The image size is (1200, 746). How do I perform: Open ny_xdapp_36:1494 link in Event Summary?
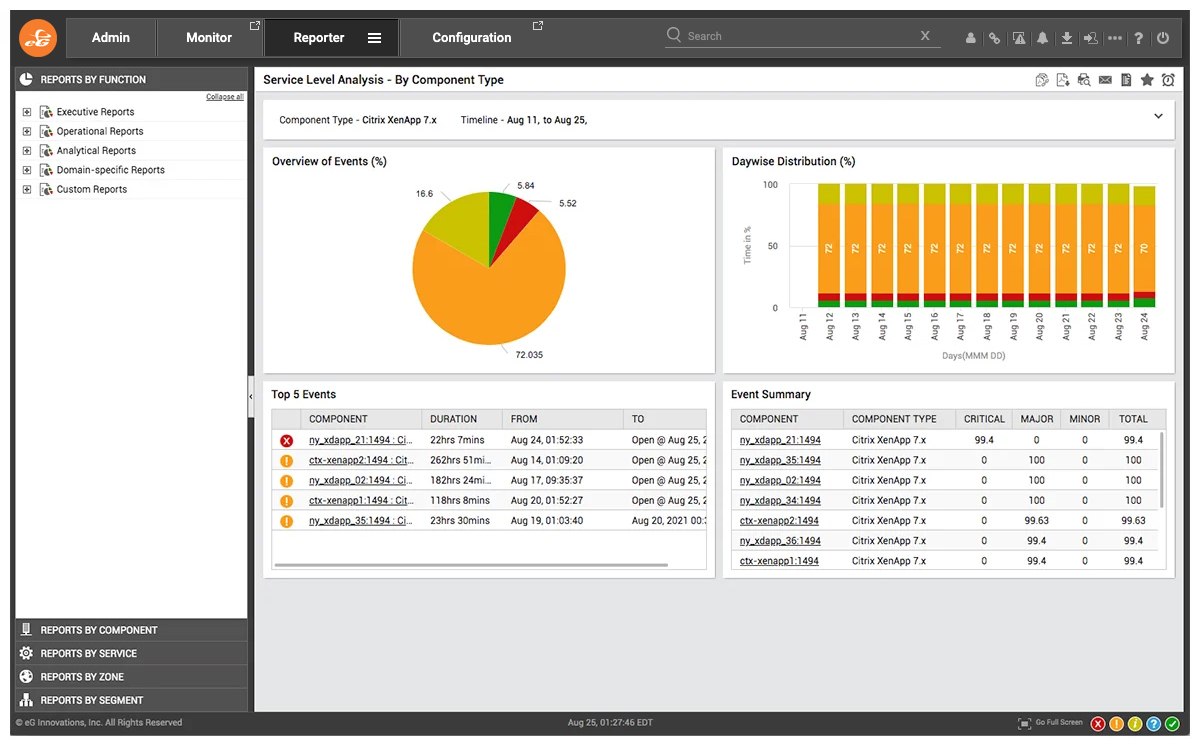coord(780,541)
